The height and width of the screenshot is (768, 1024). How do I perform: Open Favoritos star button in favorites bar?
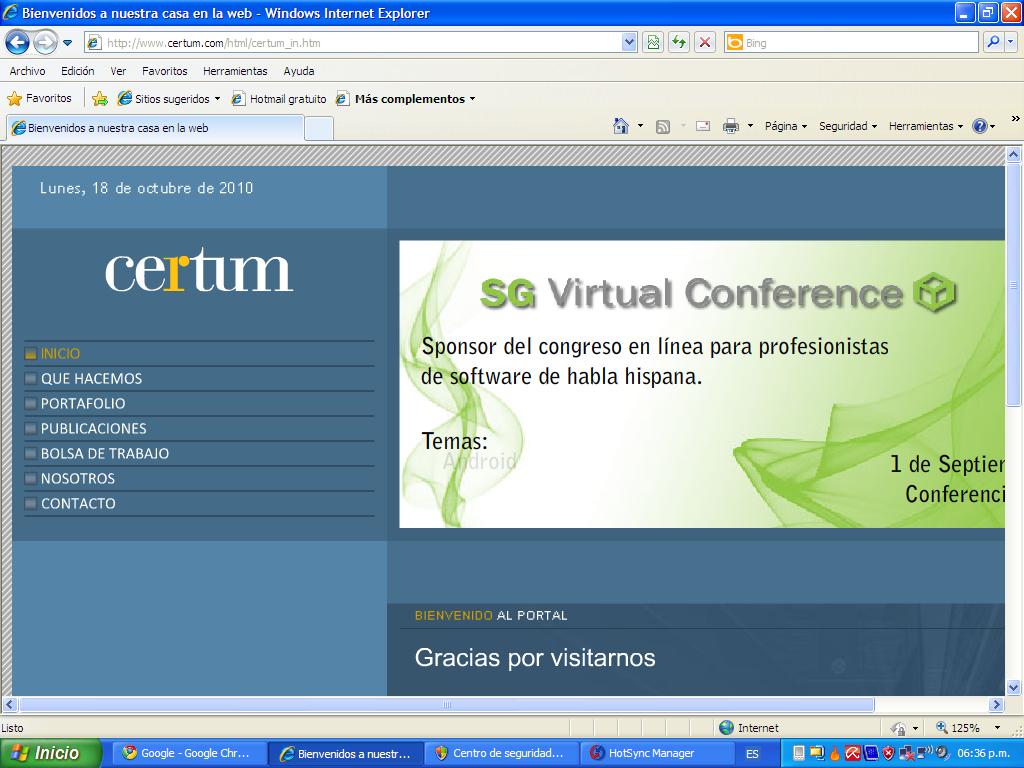39,99
